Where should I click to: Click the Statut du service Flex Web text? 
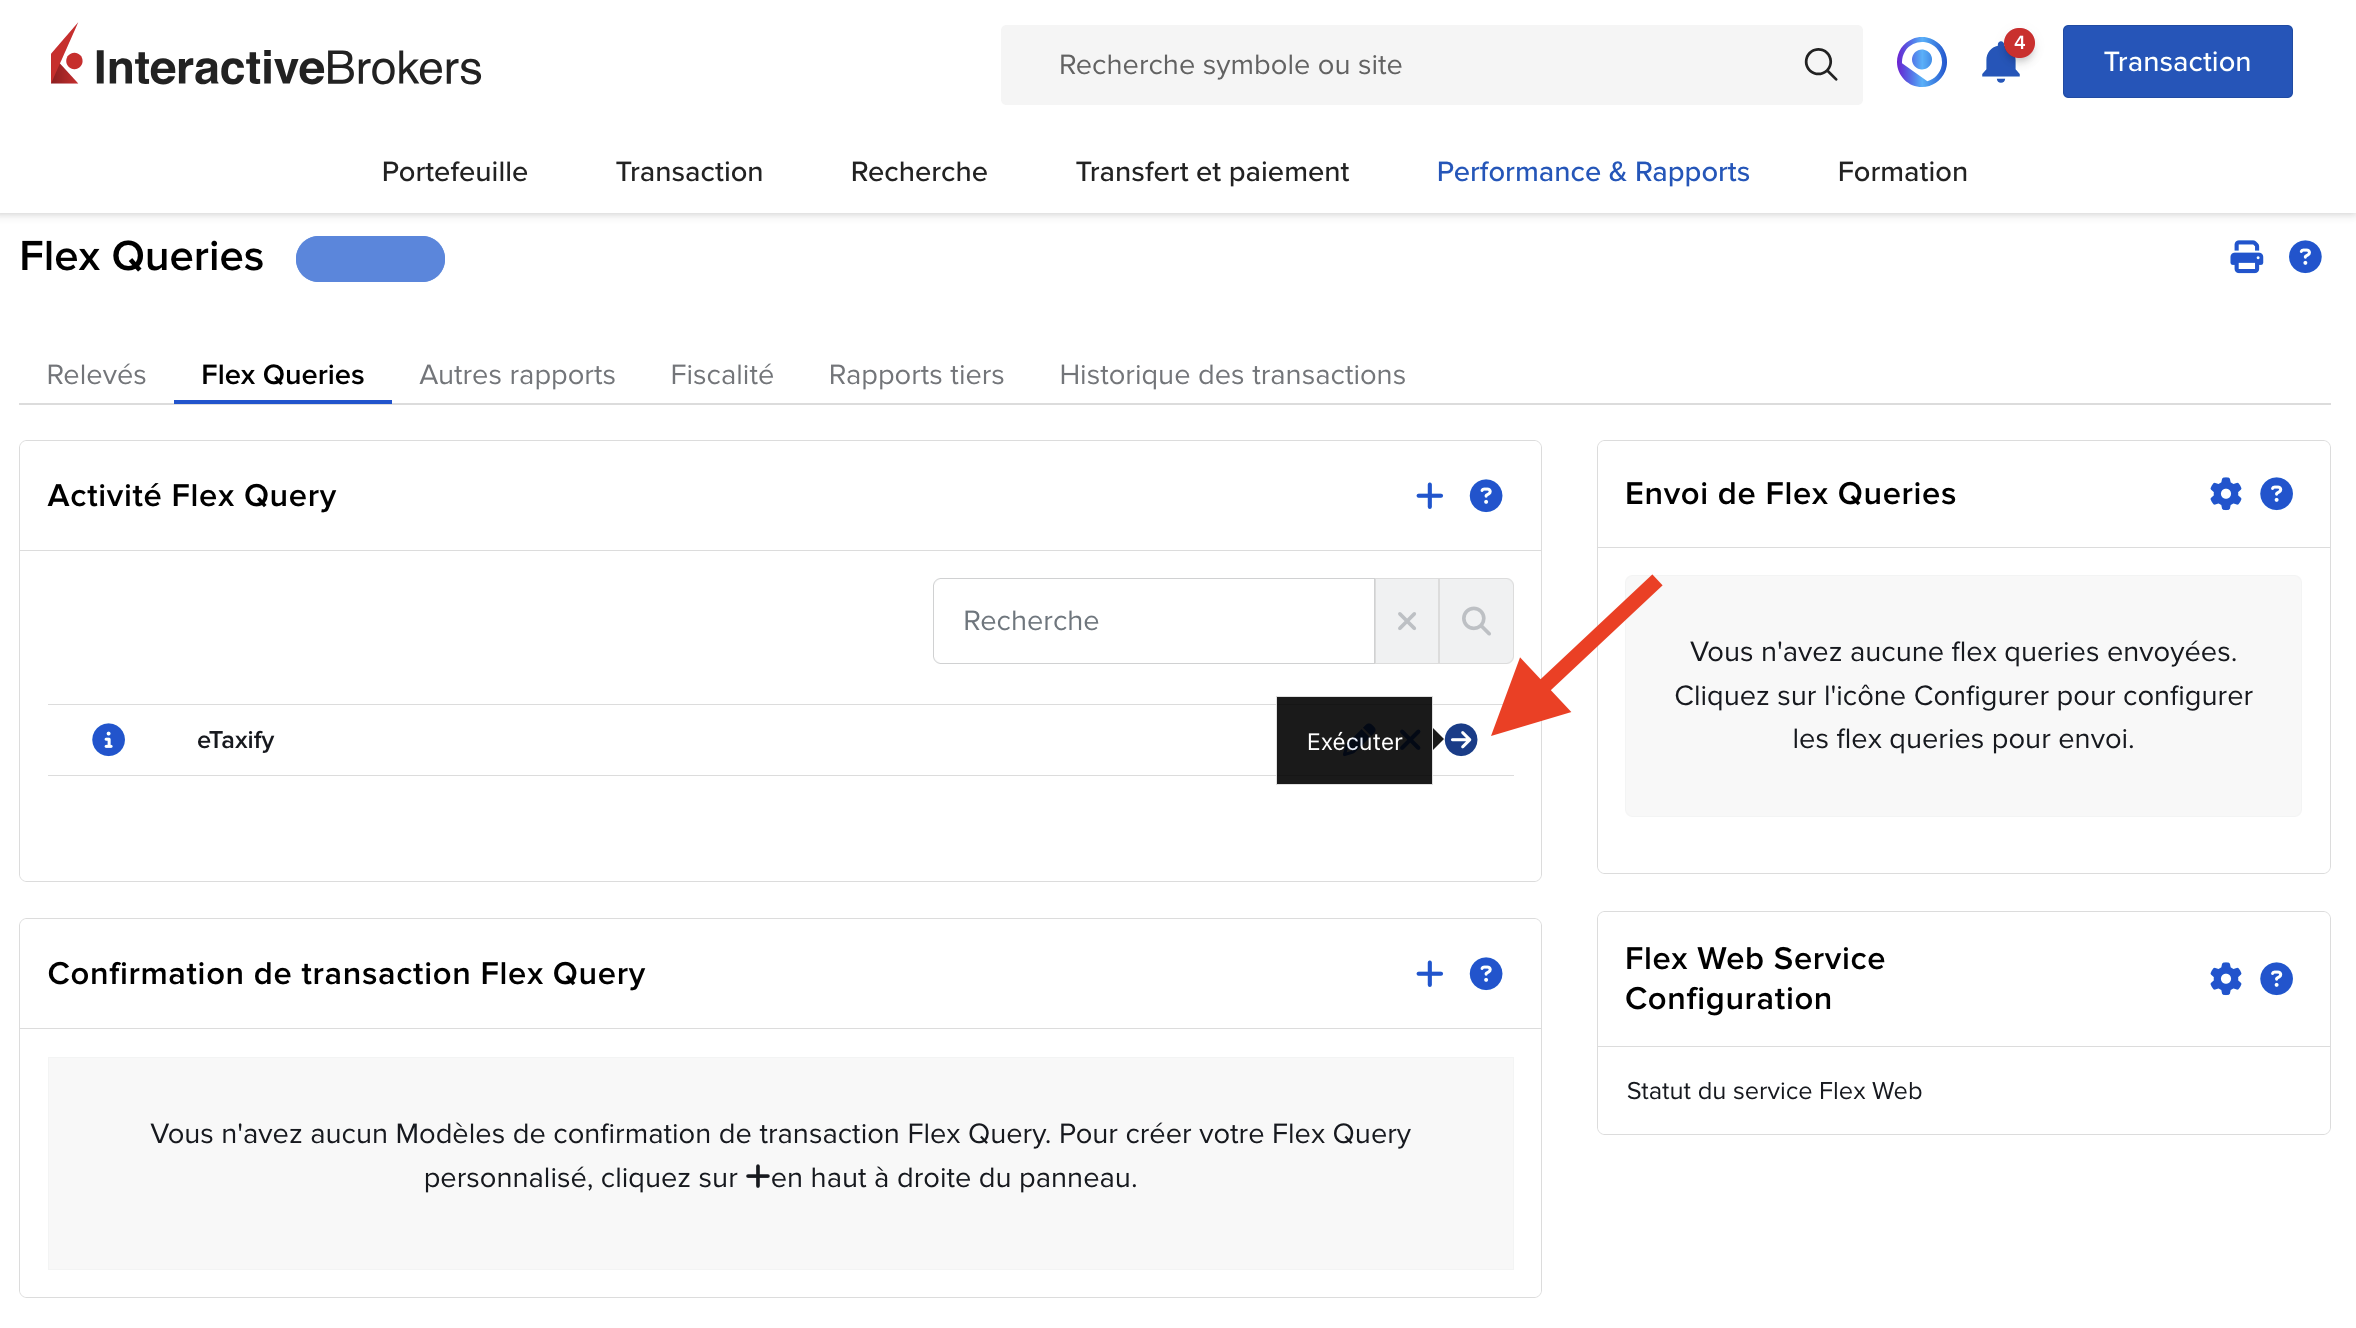point(1774,1091)
